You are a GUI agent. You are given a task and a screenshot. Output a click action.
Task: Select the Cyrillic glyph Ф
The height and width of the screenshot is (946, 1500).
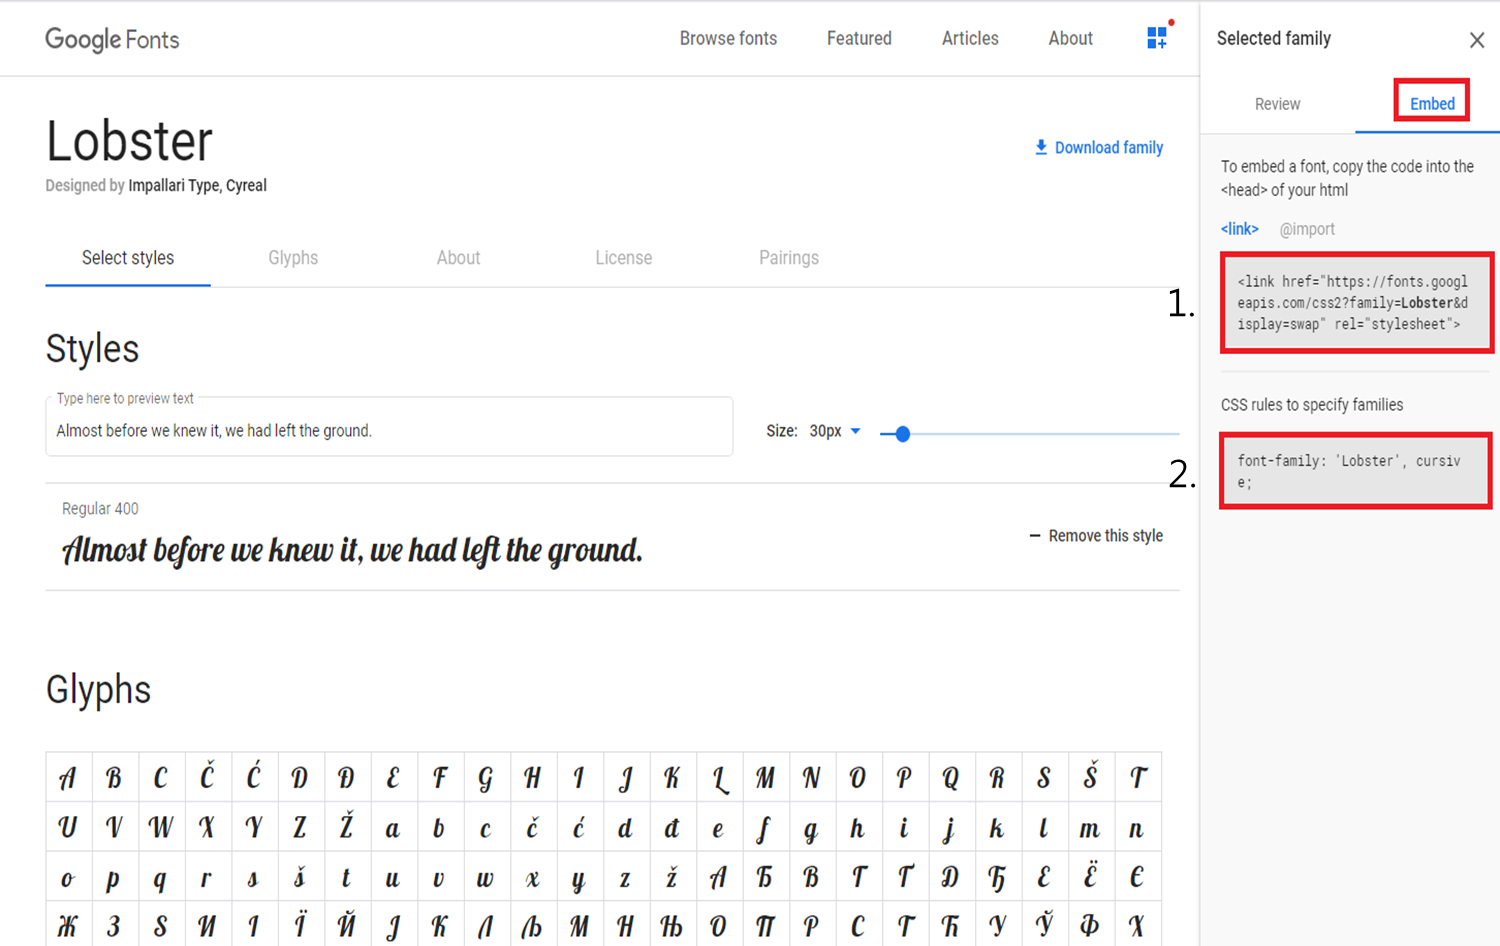[x=1090, y=925]
